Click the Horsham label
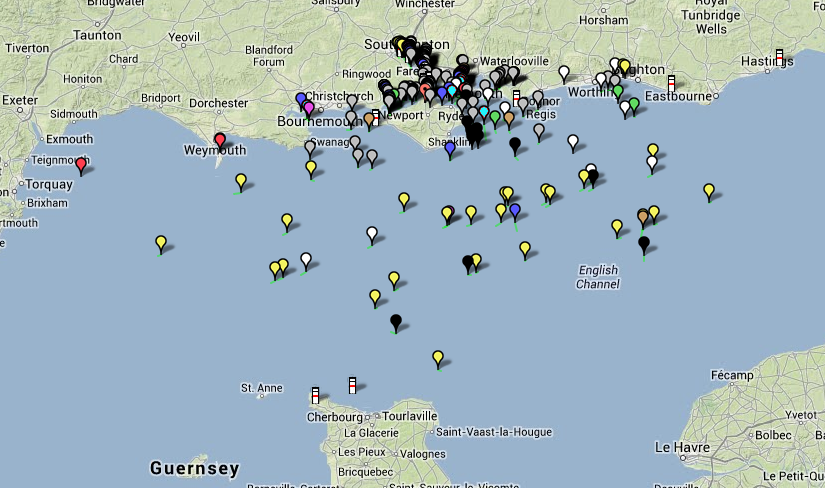Viewport: 825px width, 488px height. coord(603,20)
